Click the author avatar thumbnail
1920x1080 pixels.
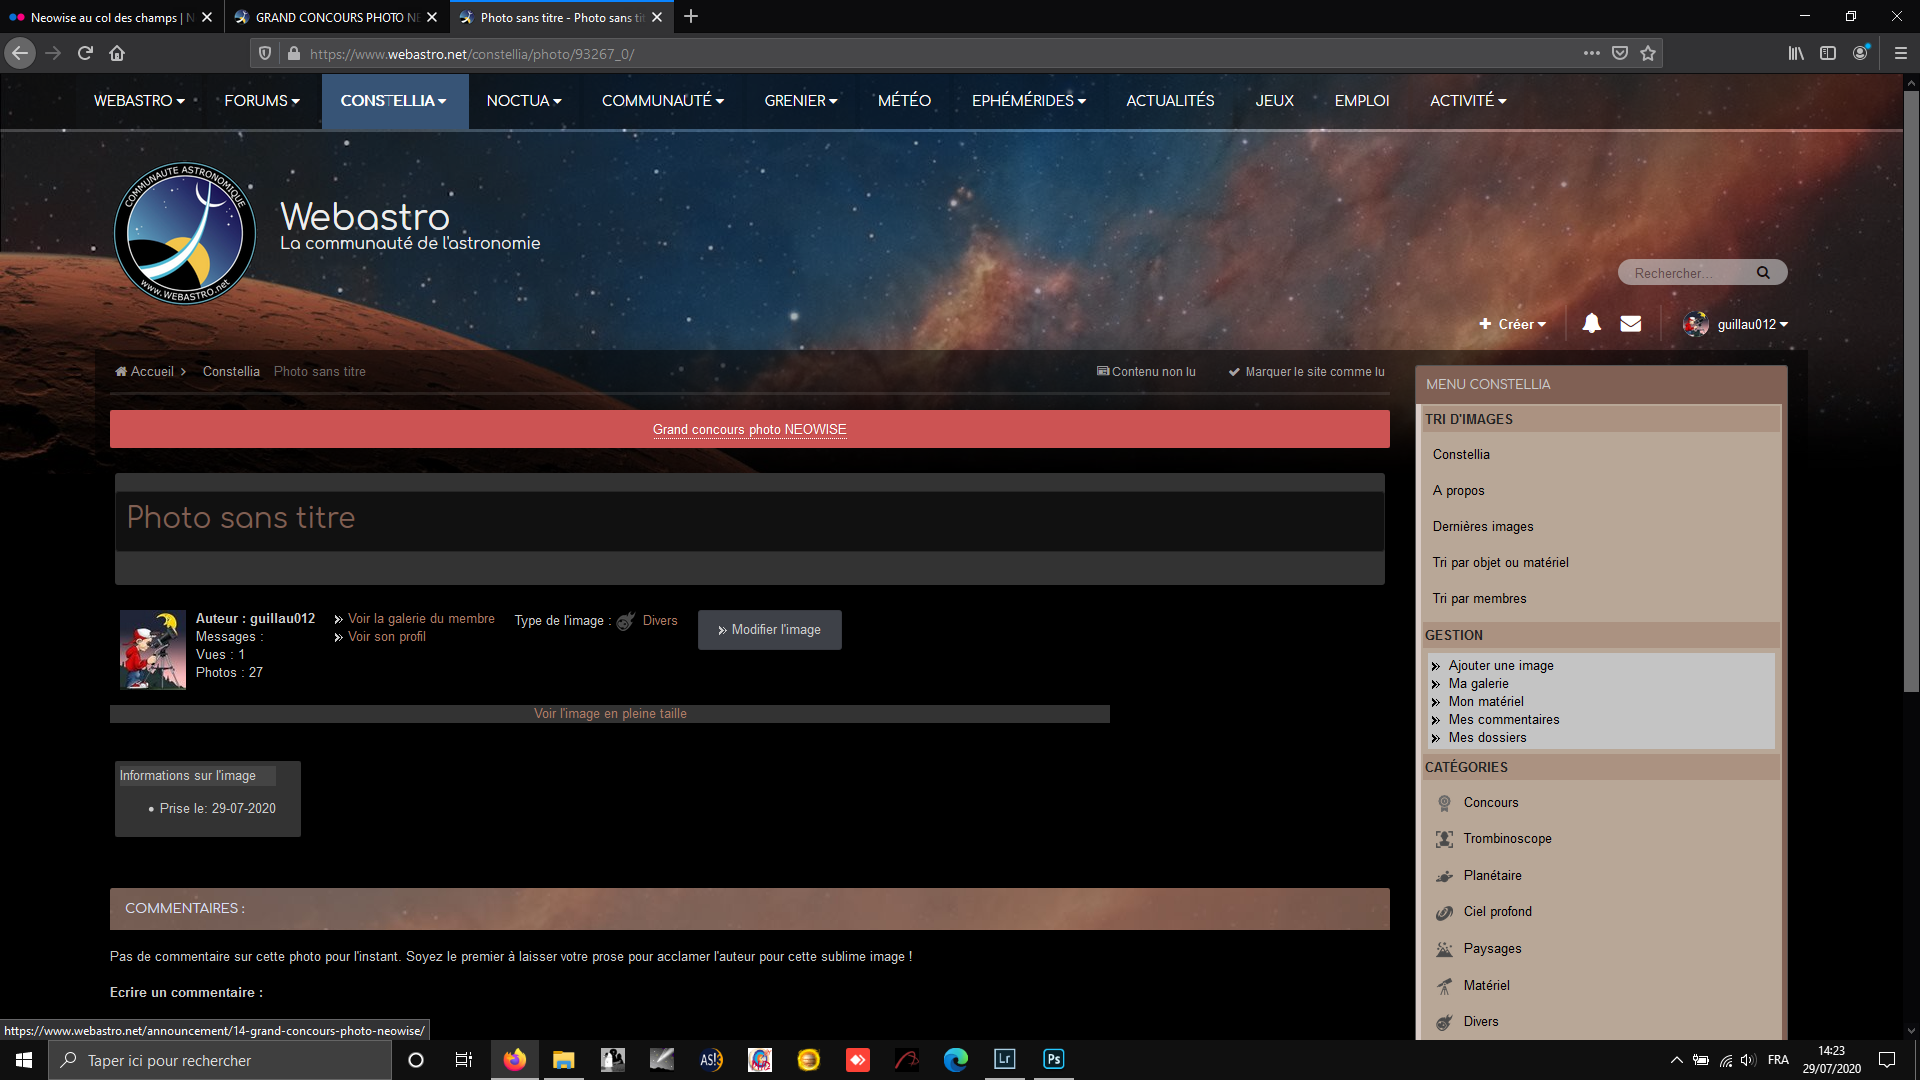(x=153, y=650)
